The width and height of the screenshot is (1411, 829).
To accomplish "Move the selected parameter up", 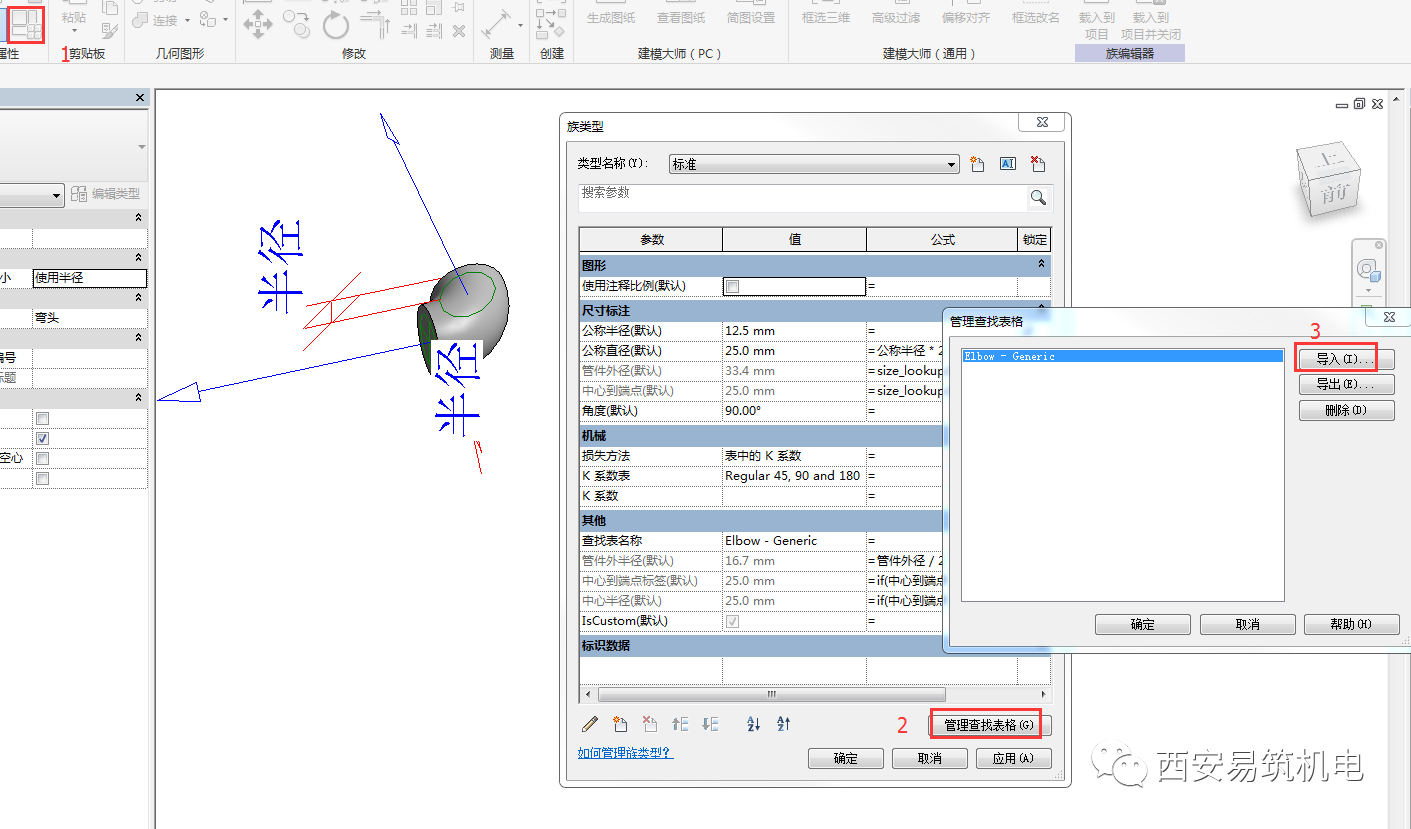I will coord(680,724).
